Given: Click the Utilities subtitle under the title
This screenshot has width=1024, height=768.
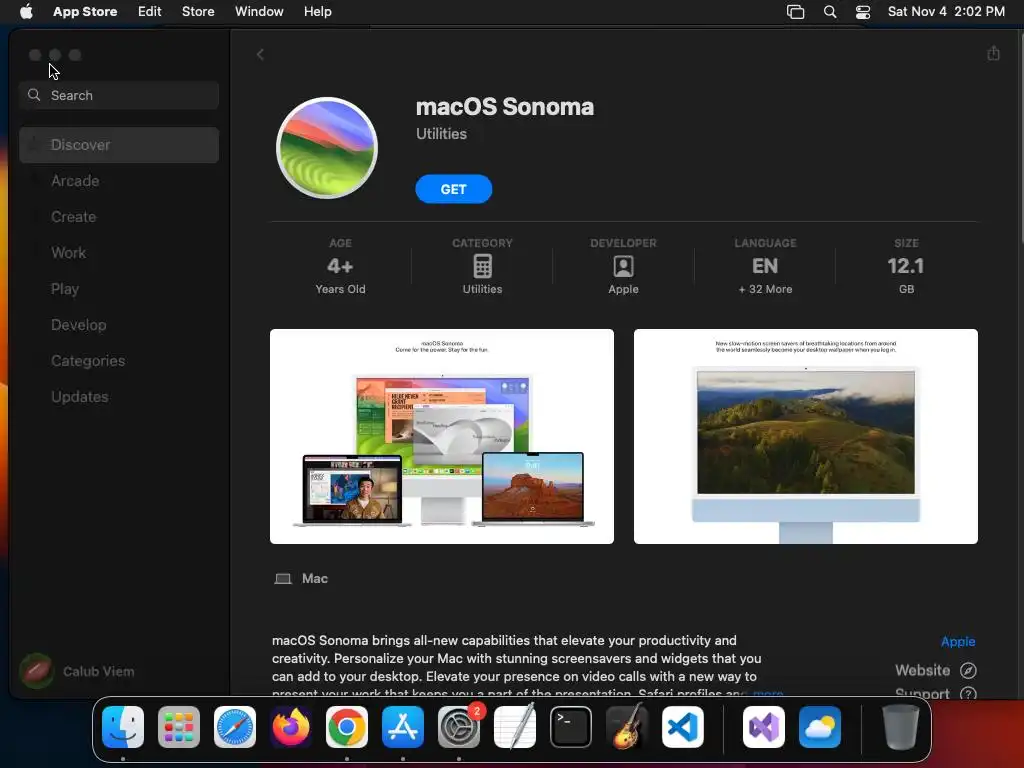Looking at the screenshot, I should pos(441,134).
